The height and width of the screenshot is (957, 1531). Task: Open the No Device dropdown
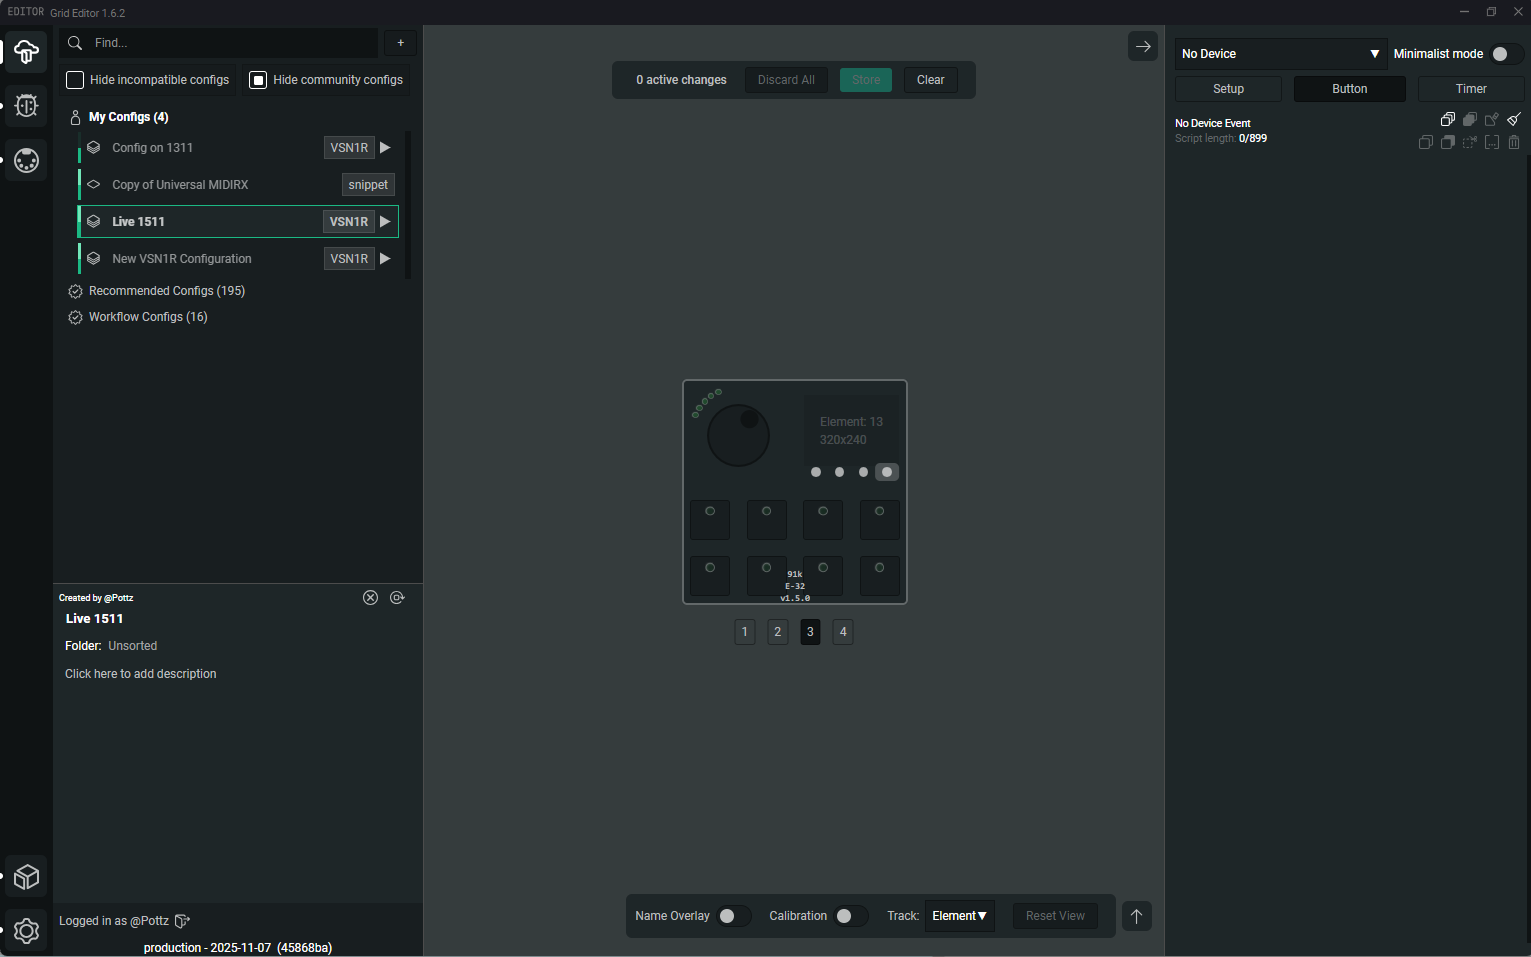click(1279, 54)
